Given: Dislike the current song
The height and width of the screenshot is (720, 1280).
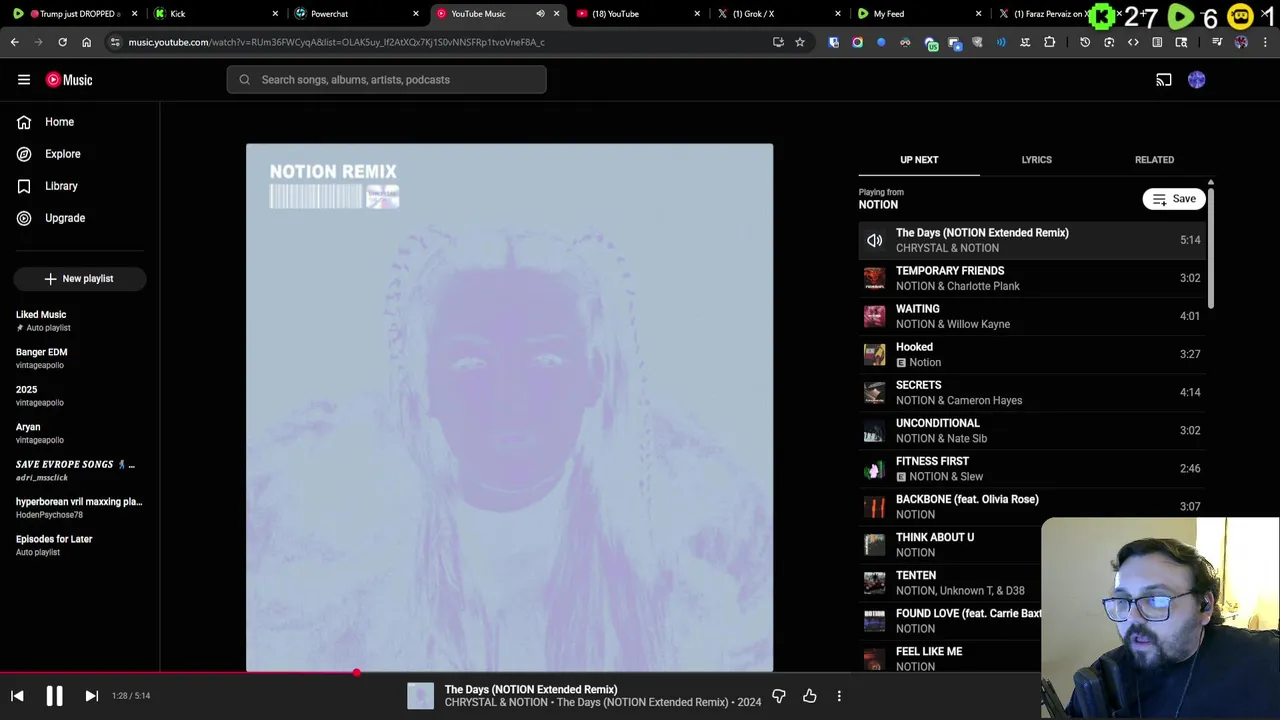Looking at the screenshot, I should click(x=779, y=696).
